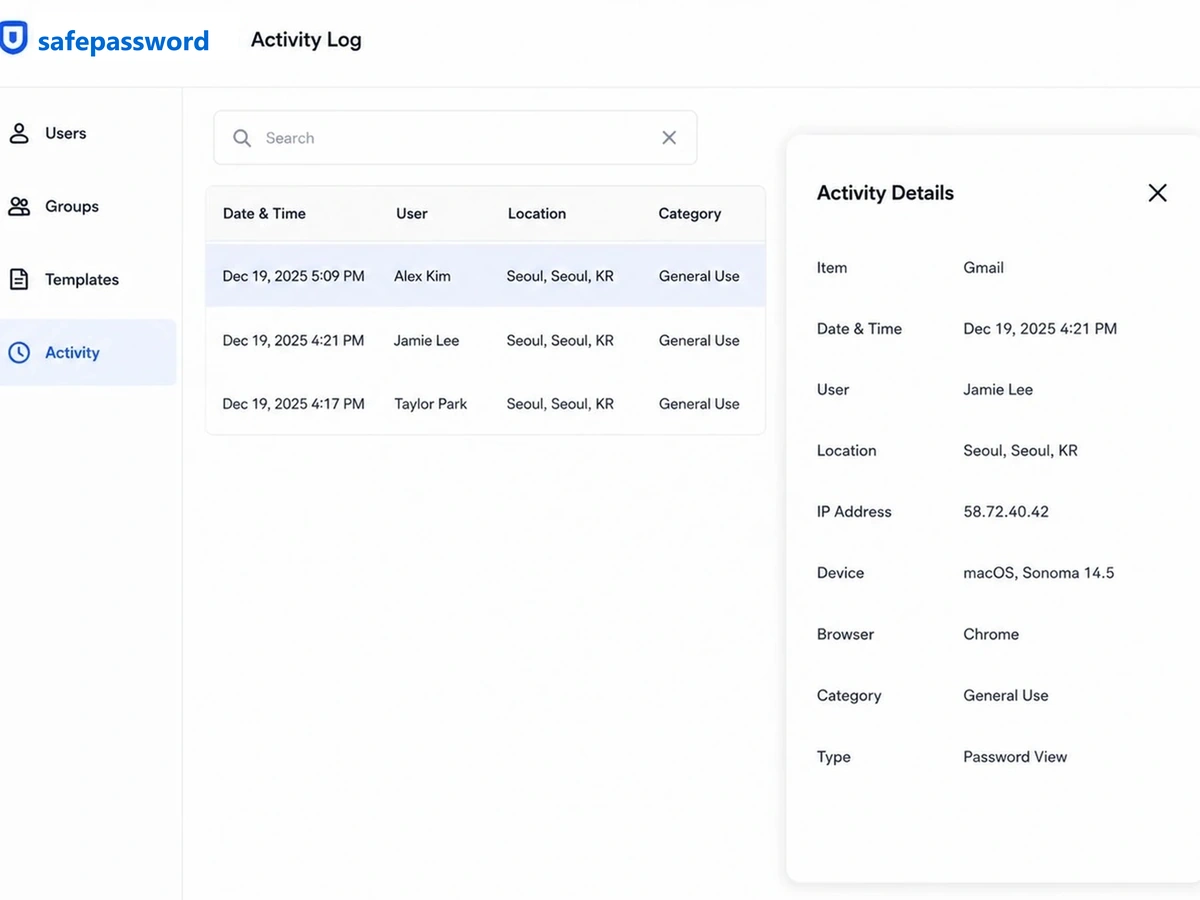Open the Activity section label
The image size is (1200, 900).
click(x=72, y=353)
